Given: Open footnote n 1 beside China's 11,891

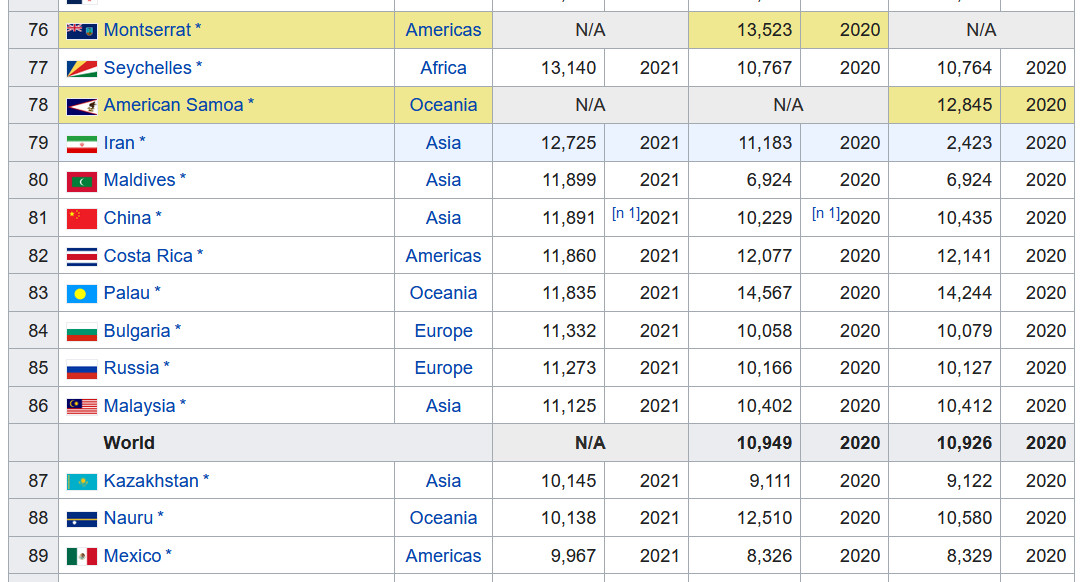Looking at the screenshot, I should [x=625, y=214].
